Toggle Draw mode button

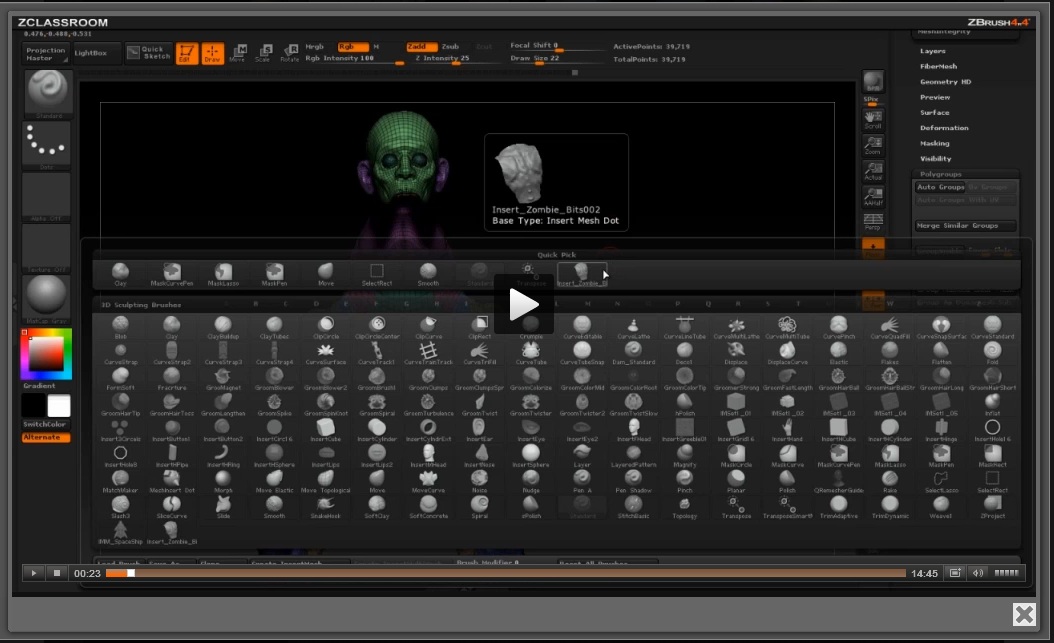click(212, 53)
